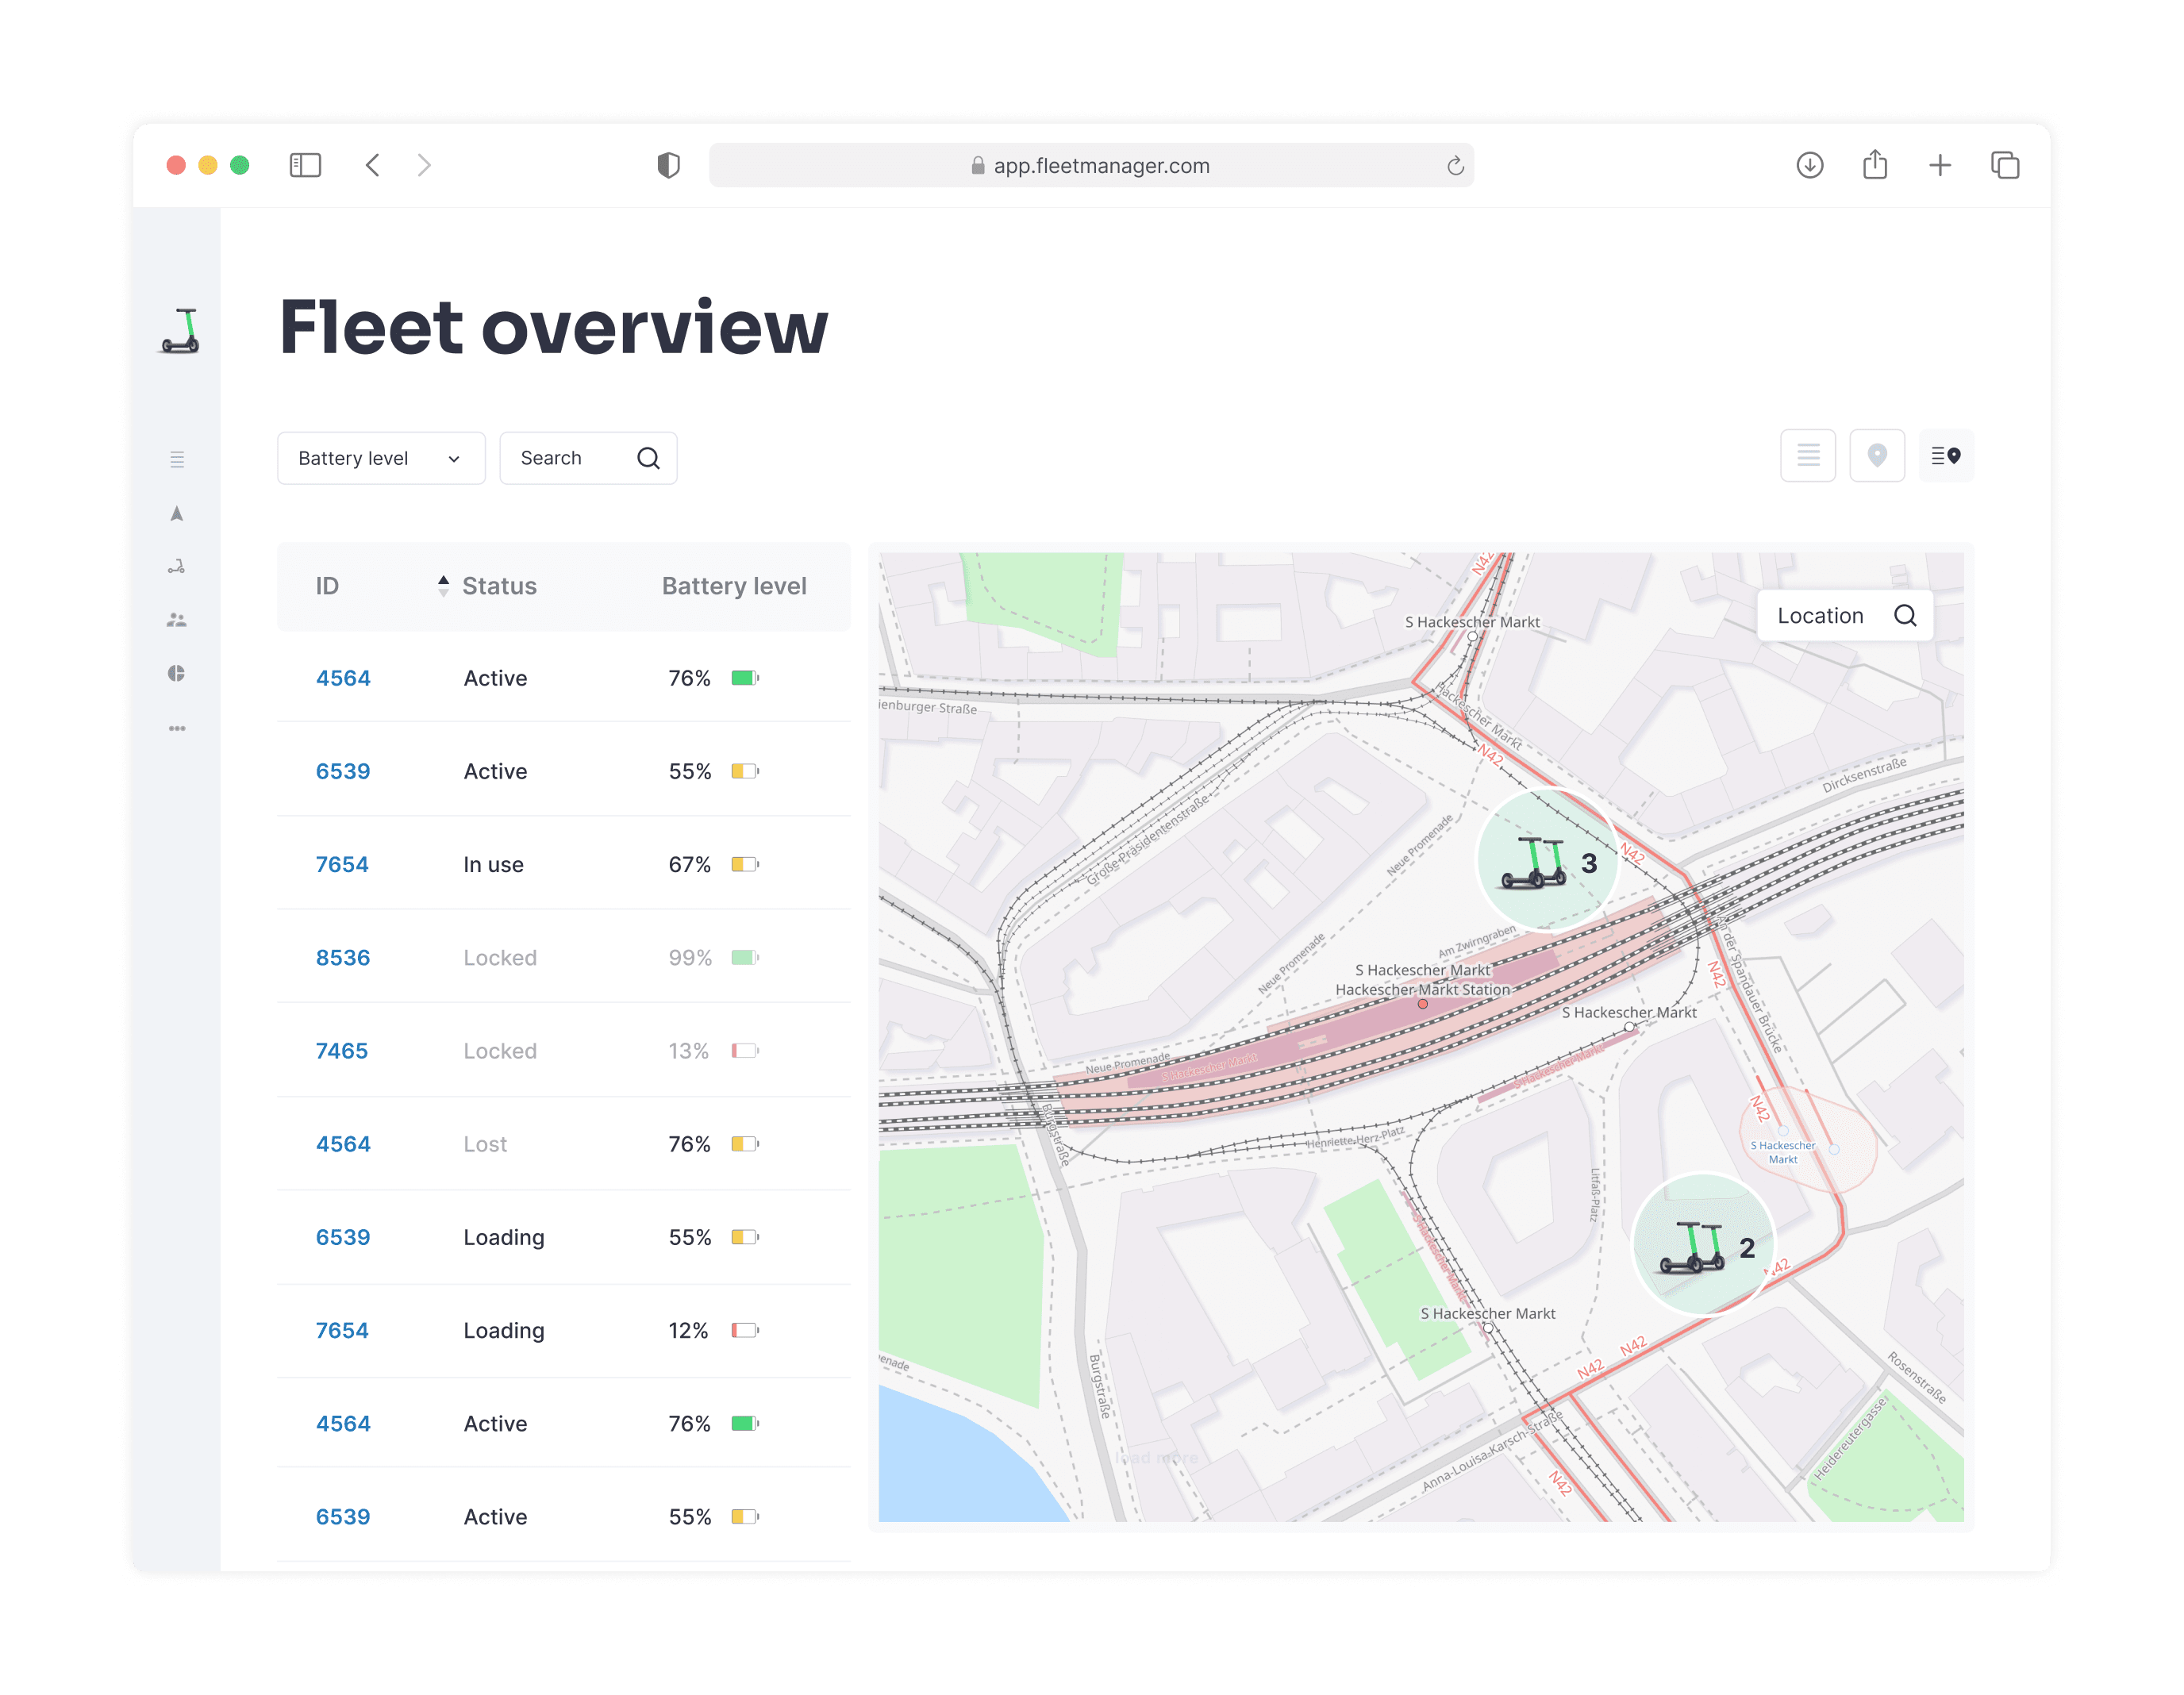Click the navigation arrow sidebar icon
The height and width of the screenshot is (1695, 2184).
coord(177,514)
